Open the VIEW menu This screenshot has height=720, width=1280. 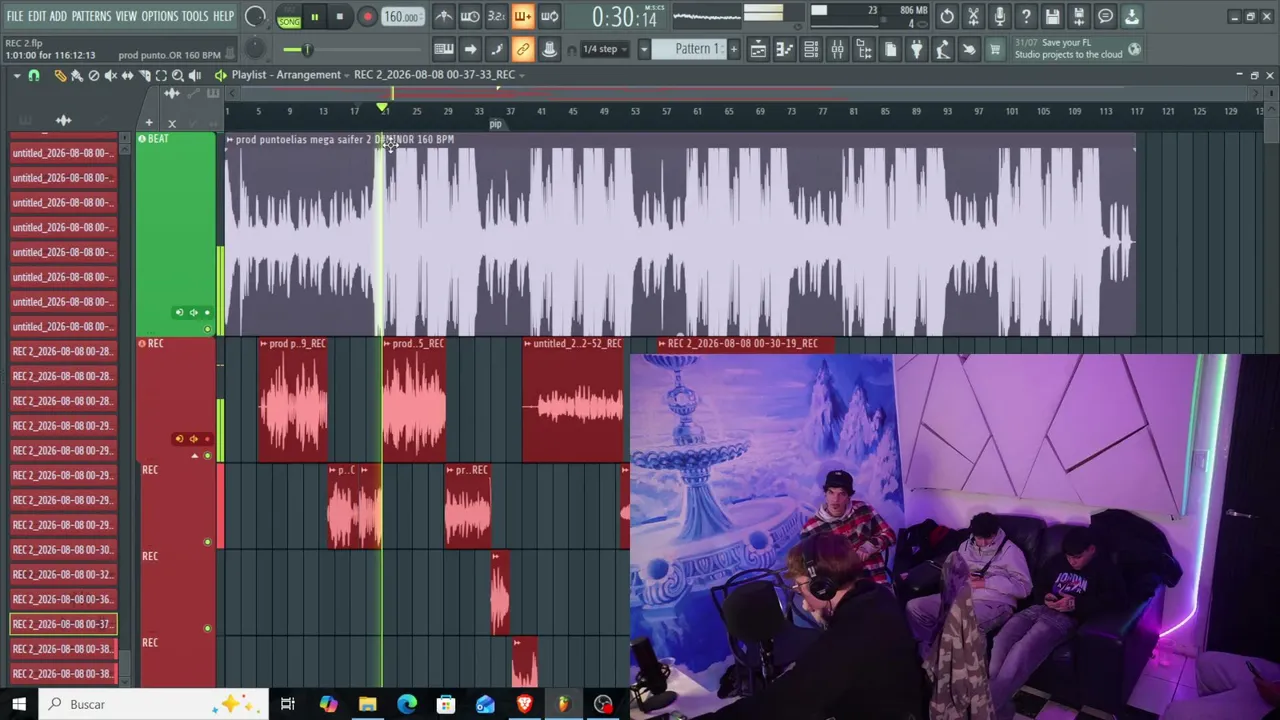(126, 16)
